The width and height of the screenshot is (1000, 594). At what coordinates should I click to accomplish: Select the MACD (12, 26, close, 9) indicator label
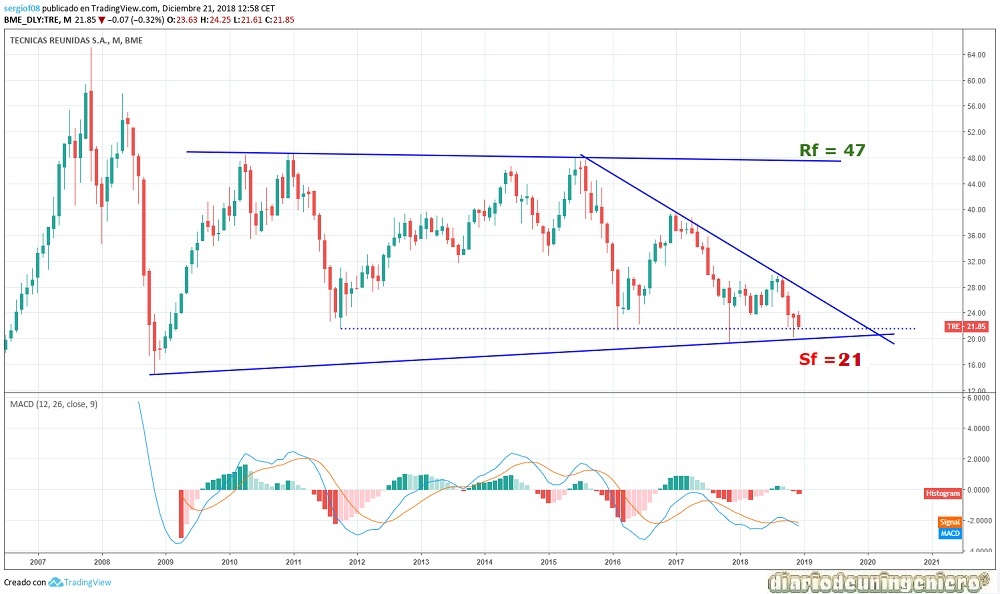[x=54, y=404]
